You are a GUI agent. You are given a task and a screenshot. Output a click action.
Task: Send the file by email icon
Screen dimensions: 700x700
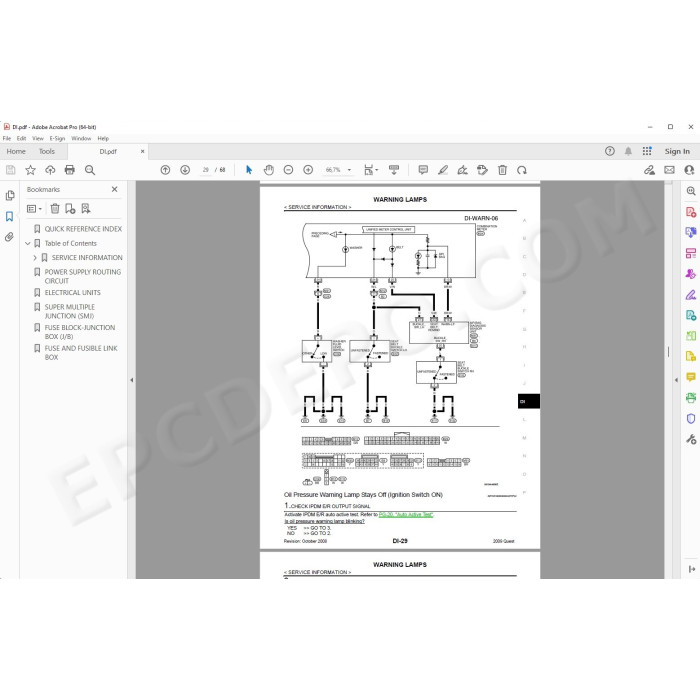click(669, 170)
